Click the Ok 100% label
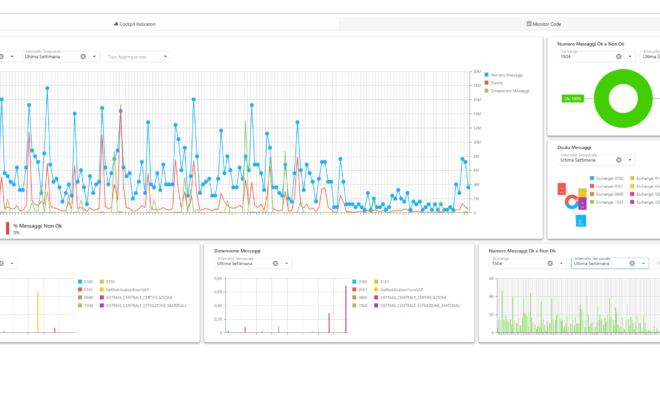This screenshot has width=660, height=420. tap(572, 98)
